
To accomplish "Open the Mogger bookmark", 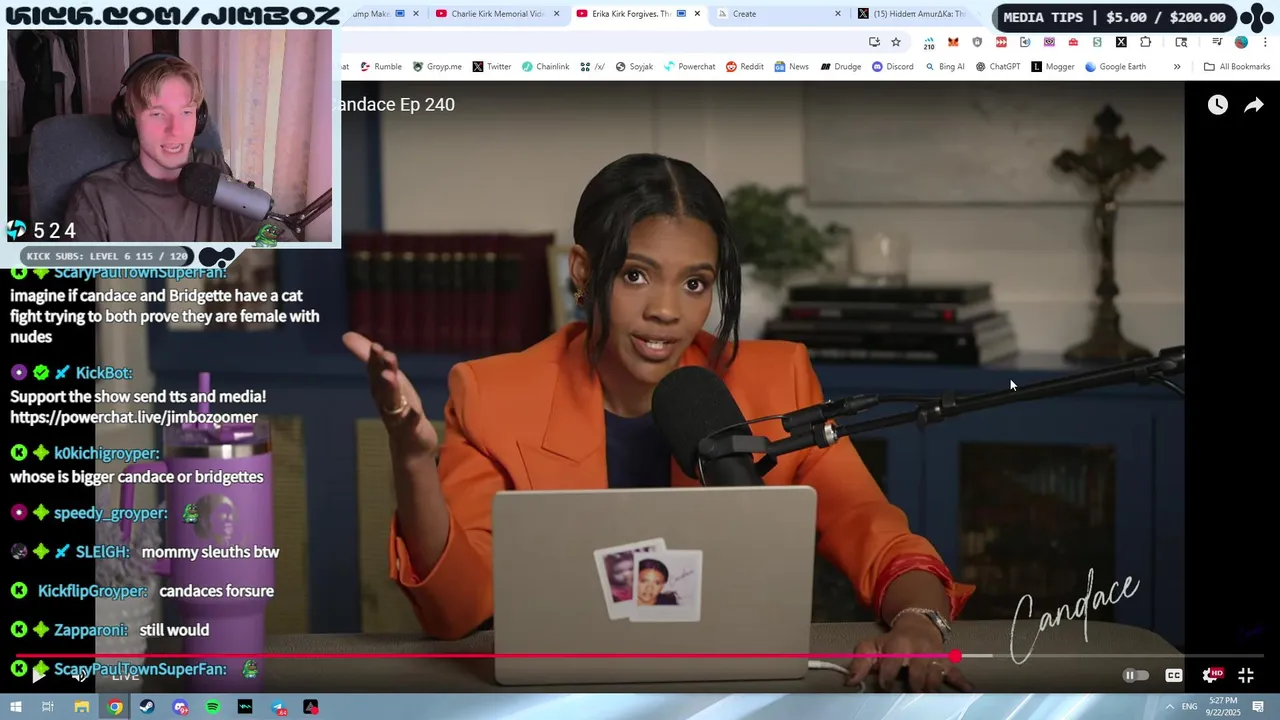I will tap(1052, 67).
